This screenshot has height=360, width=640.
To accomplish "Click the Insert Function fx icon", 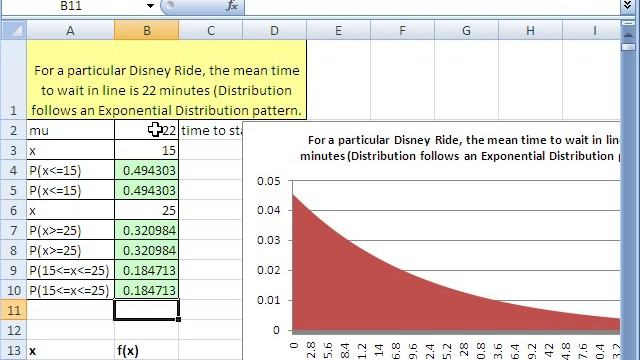I will (x=232, y=6).
